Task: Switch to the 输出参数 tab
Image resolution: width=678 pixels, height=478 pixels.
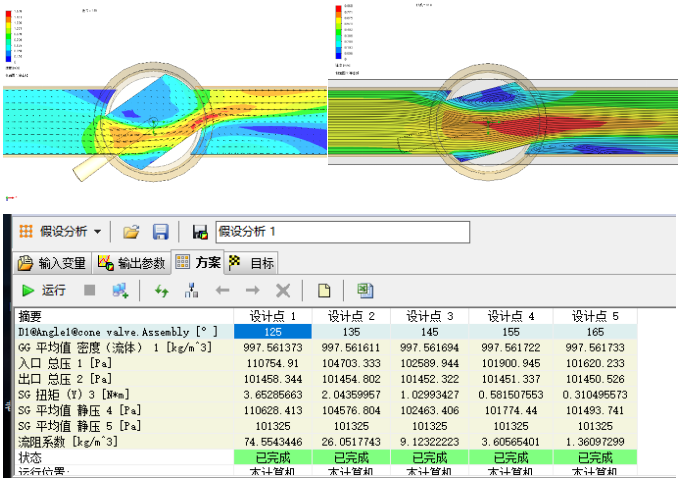Action: click(131, 263)
